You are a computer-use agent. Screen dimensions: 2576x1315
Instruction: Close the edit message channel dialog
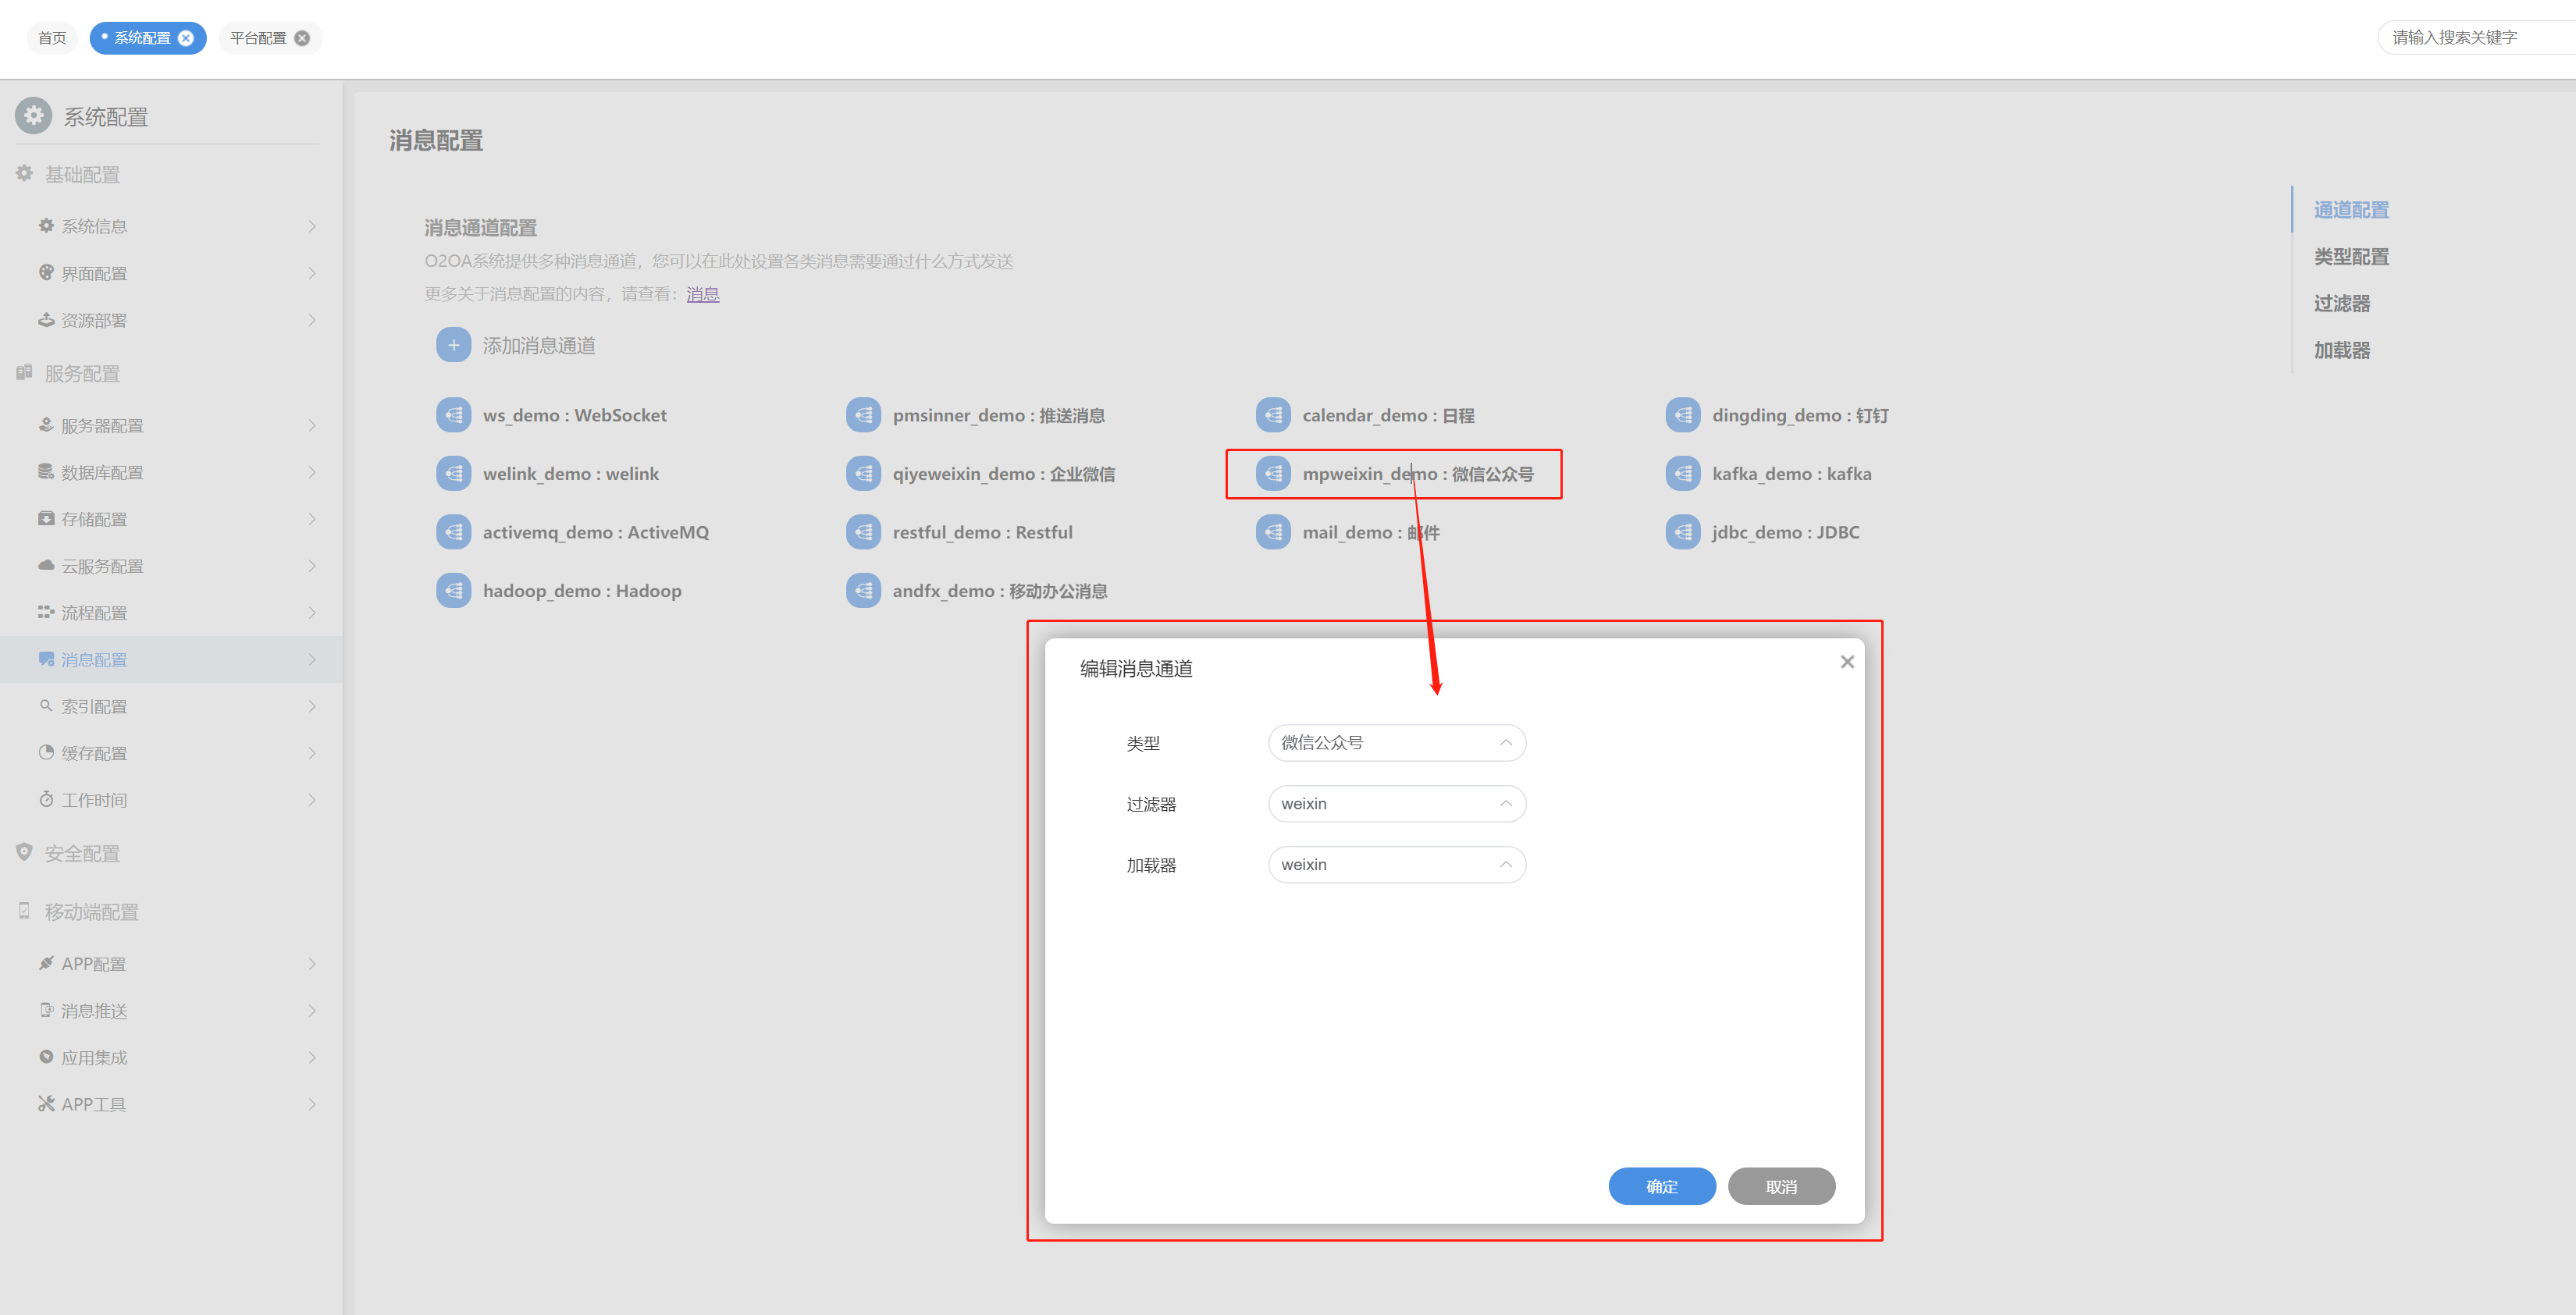[1846, 662]
